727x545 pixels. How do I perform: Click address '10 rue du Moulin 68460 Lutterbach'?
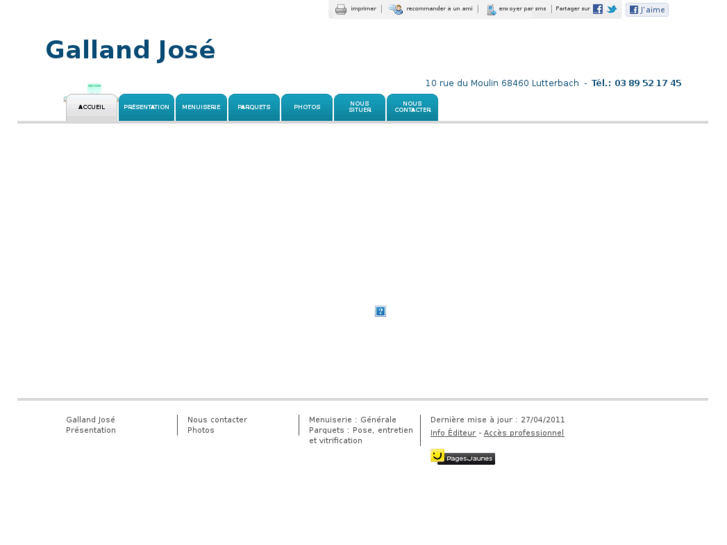click(502, 83)
